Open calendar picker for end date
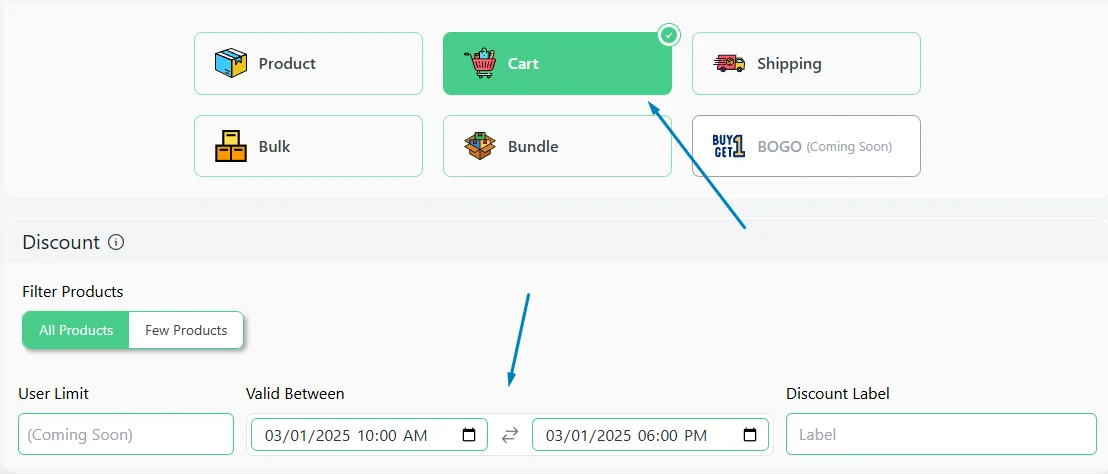Image resolution: width=1108 pixels, height=474 pixels. 750,435
